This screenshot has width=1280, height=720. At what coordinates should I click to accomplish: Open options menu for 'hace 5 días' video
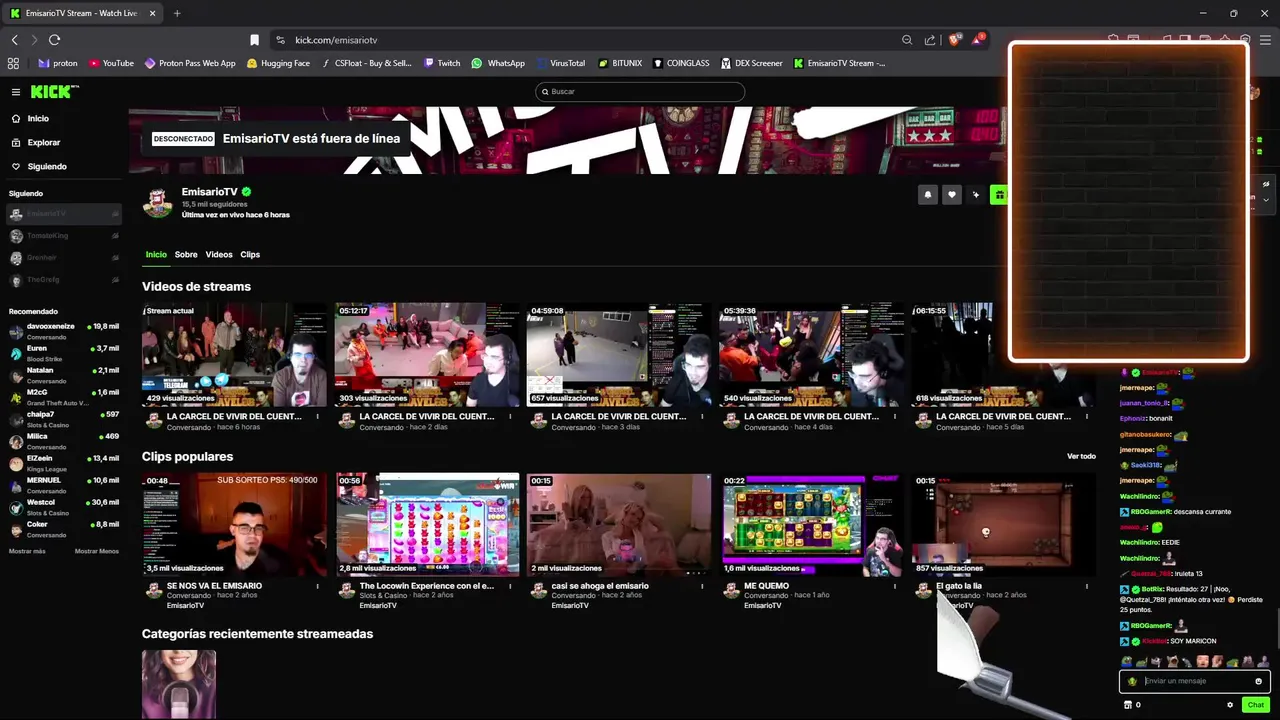pyautogui.click(x=1087, y=416)
